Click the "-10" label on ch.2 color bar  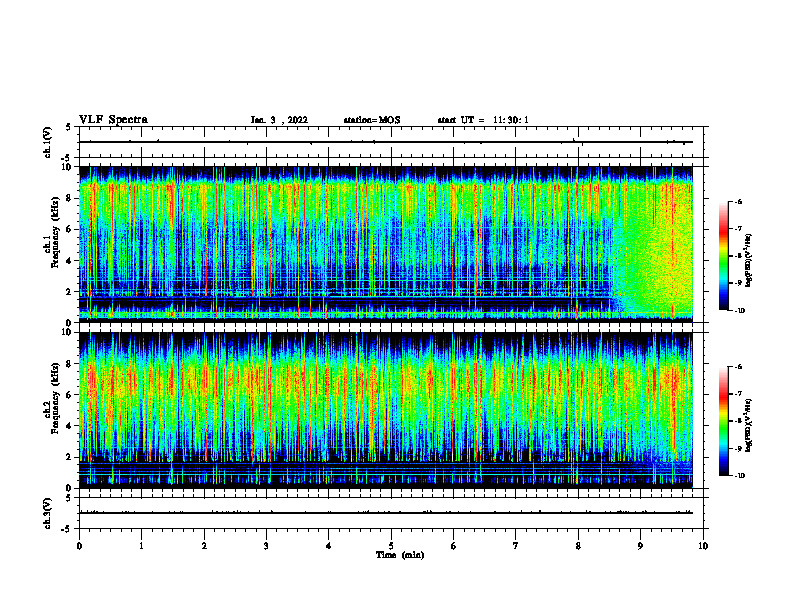739,476
